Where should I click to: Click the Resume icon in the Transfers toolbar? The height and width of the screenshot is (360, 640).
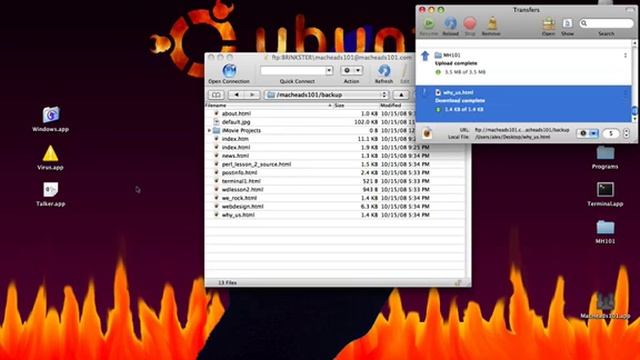click(x=429, y=23)
